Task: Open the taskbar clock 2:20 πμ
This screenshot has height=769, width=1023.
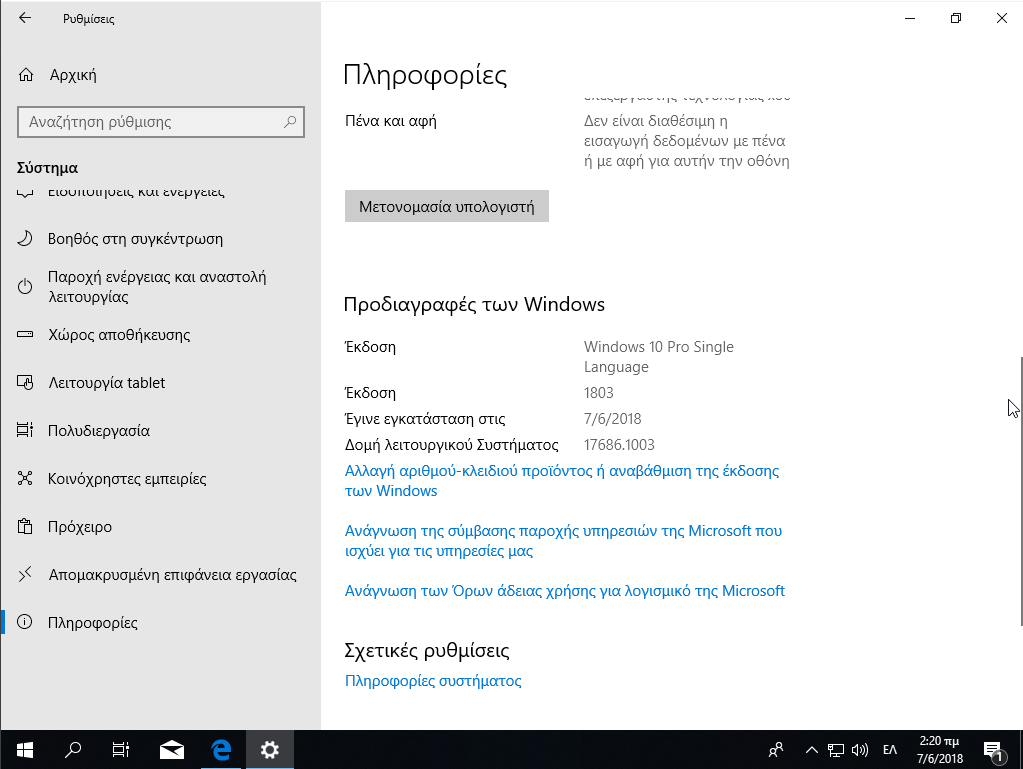Action: click(939, 750)
